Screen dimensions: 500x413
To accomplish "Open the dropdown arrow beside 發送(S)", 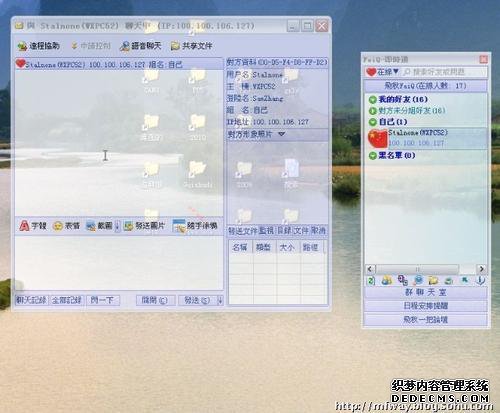I will 220,300.
